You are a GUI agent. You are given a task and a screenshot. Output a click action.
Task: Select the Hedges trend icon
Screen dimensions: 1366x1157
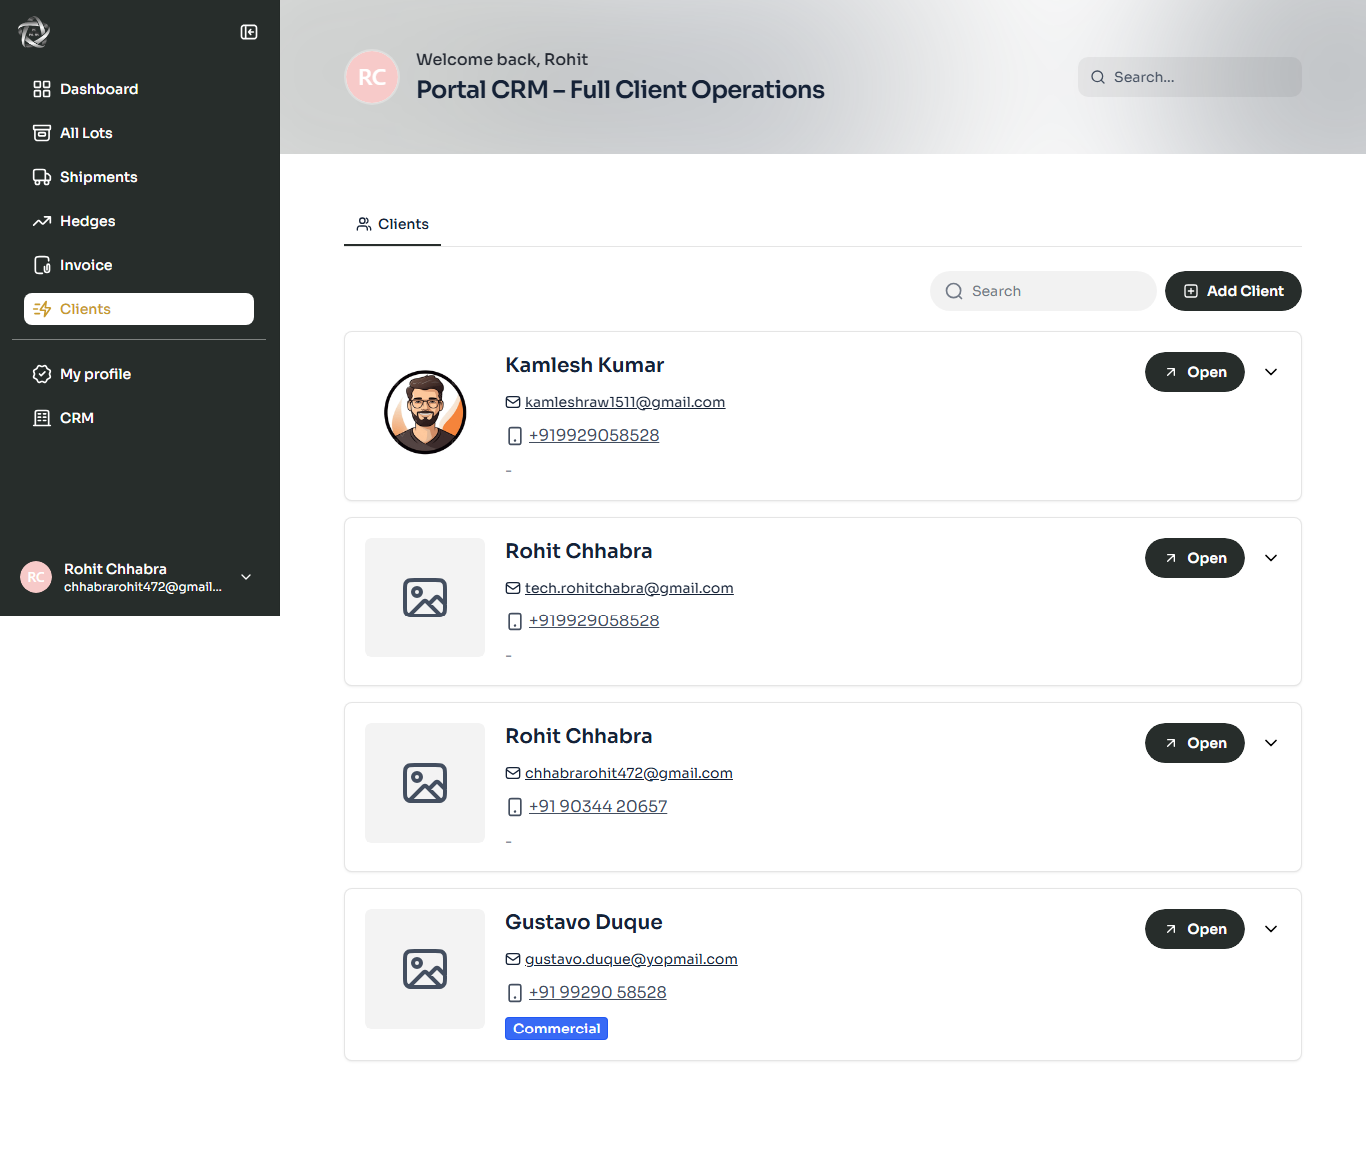pyautogui.click(x=42, y=221)
